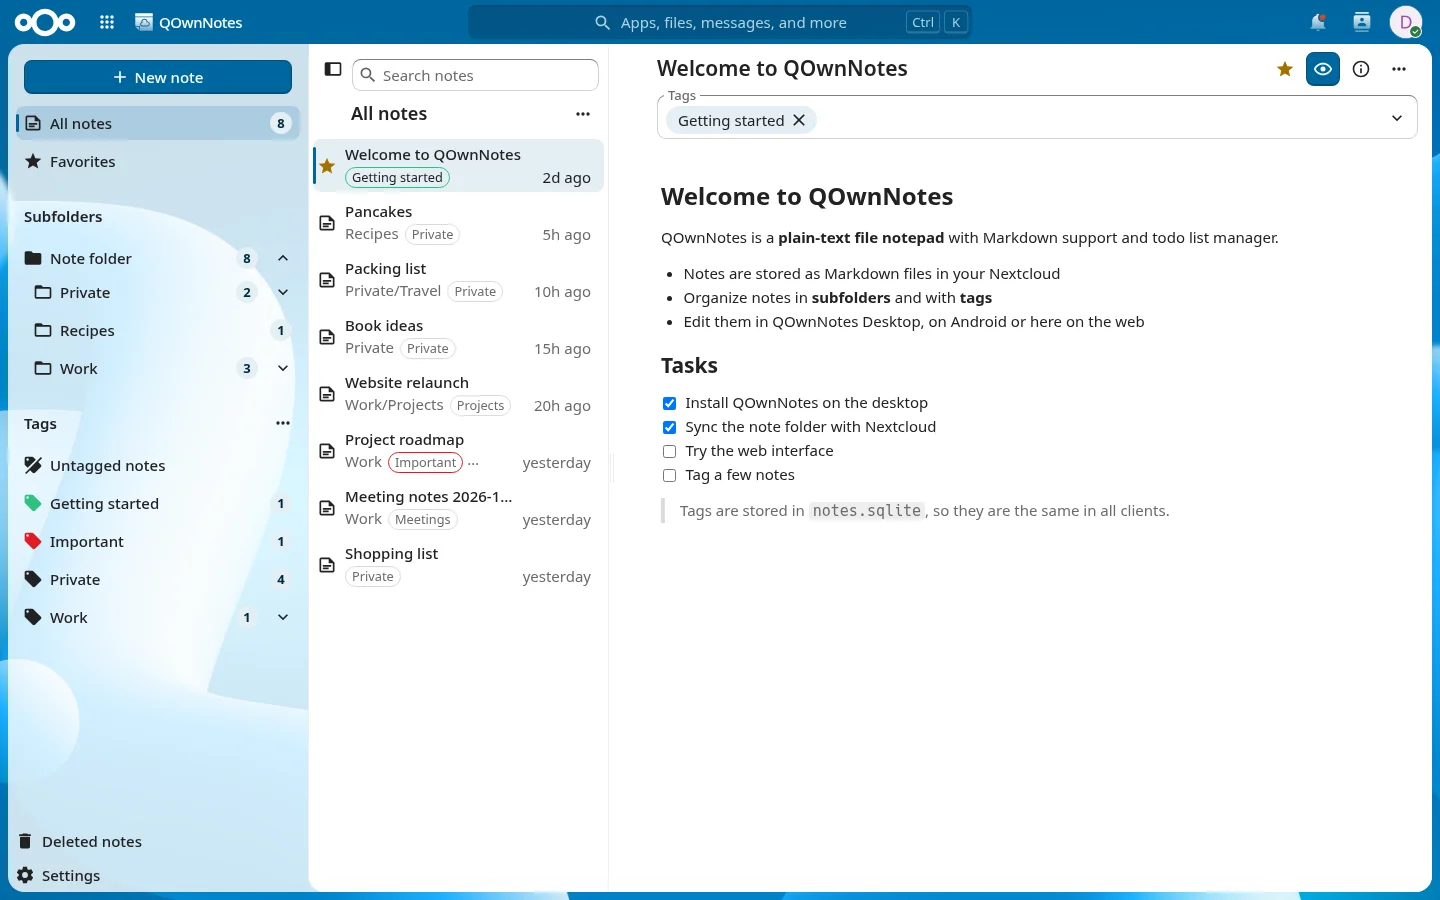This screenshot has width=1440, height=900.
Task: Select All notes in sidebar
Action: click(x=157, y=123)
